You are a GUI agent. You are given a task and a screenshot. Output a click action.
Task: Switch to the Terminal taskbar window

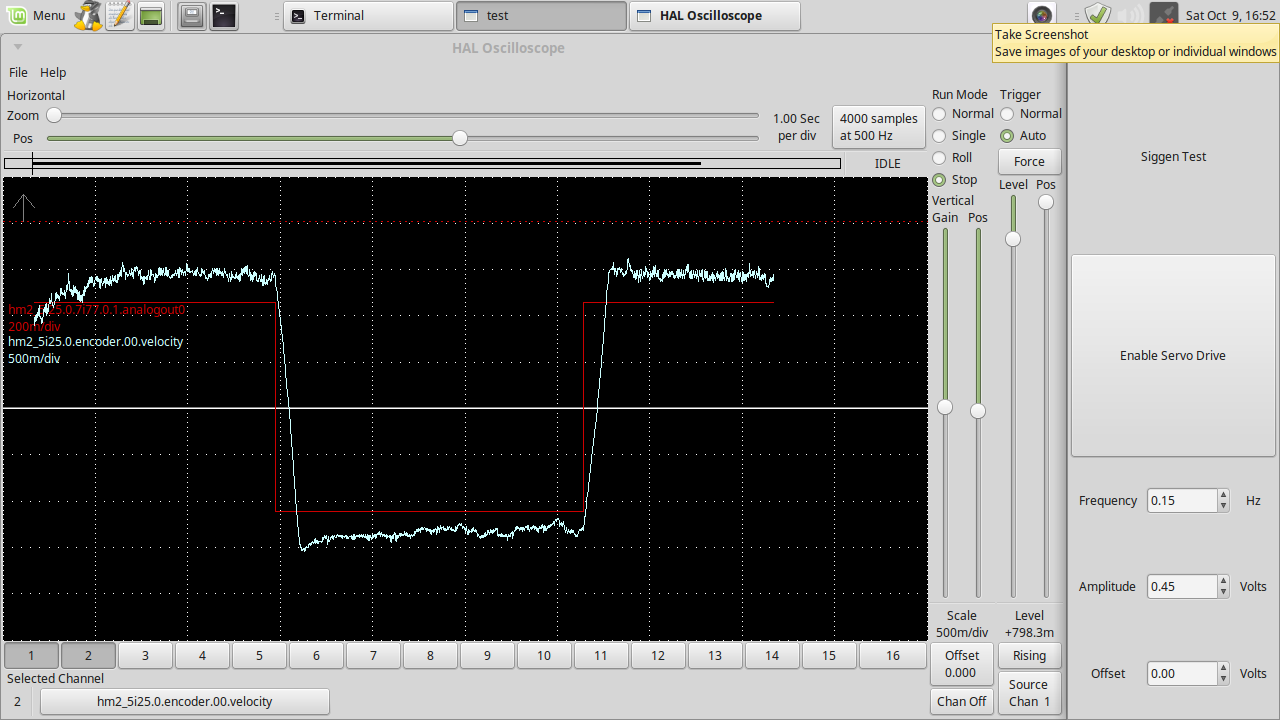[368, 16]
